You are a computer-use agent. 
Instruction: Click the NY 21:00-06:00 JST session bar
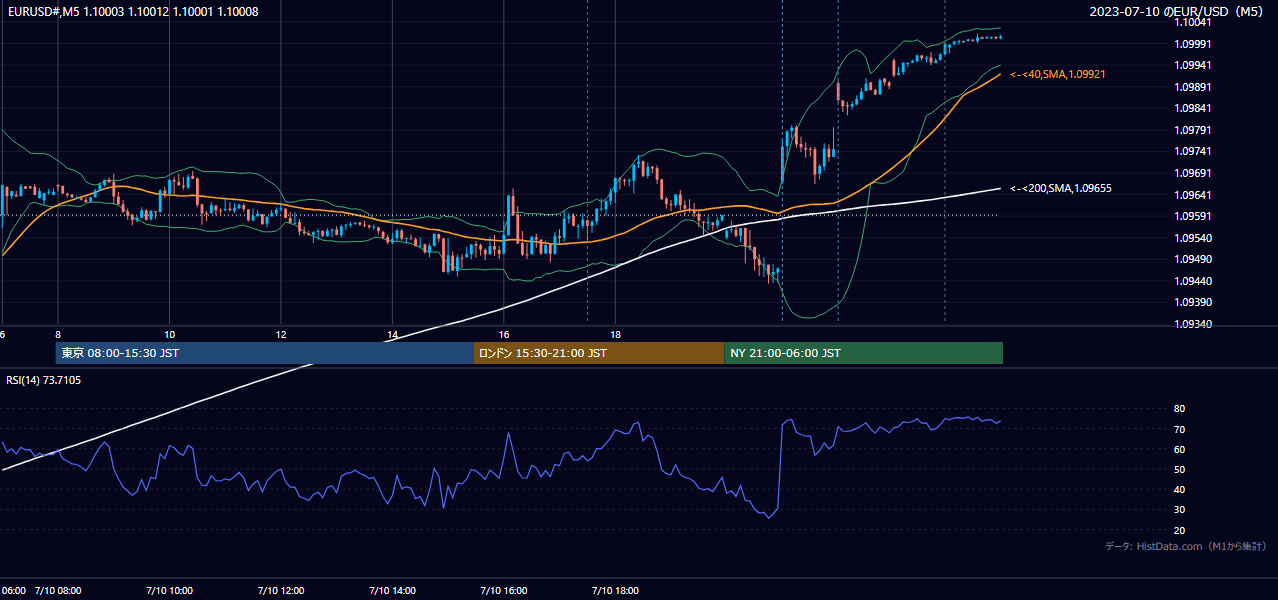[x=863, y=353]
